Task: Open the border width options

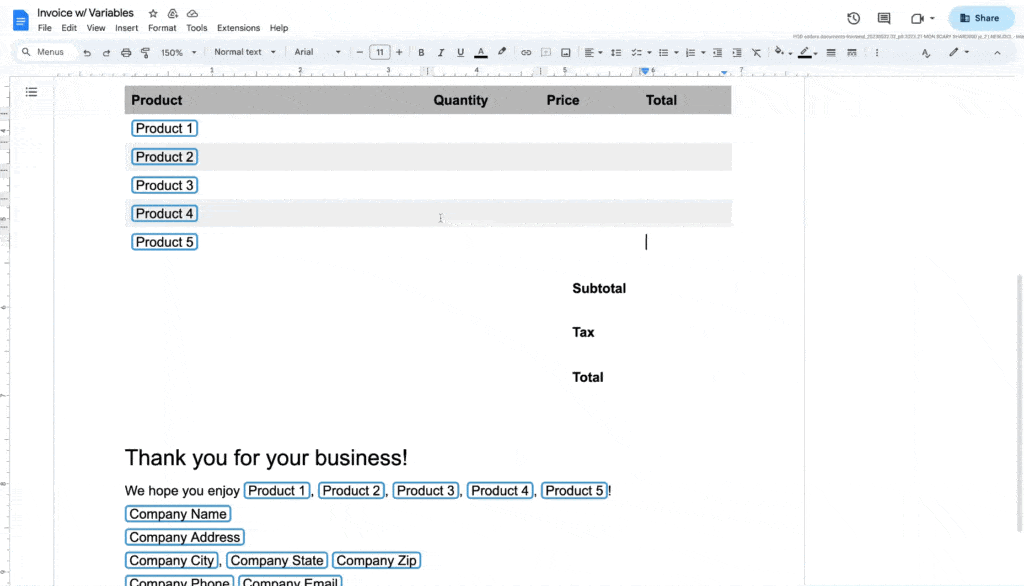Action: coord(831,53)
